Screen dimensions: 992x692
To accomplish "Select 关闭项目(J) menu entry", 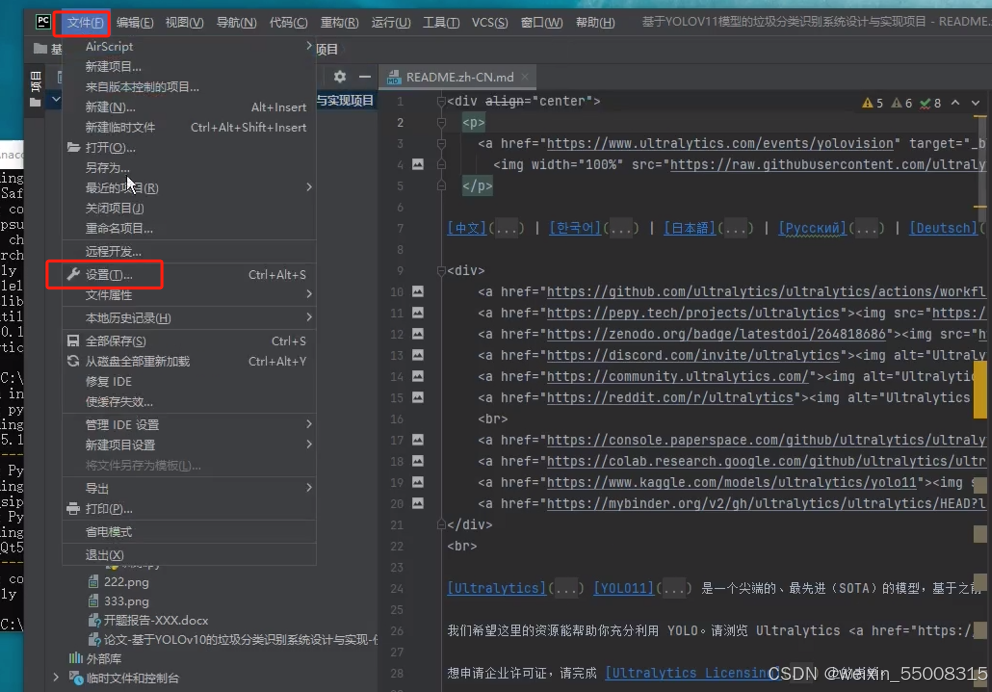I will point(115,208).
